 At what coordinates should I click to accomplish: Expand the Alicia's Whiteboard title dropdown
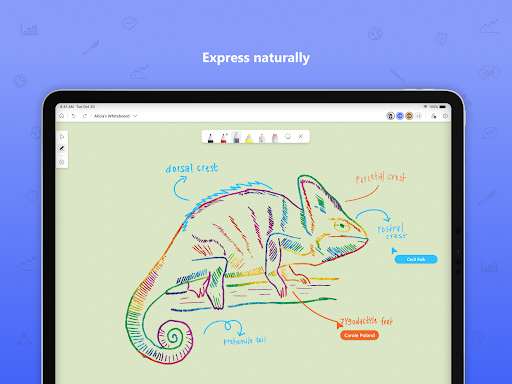click(135, 116)
